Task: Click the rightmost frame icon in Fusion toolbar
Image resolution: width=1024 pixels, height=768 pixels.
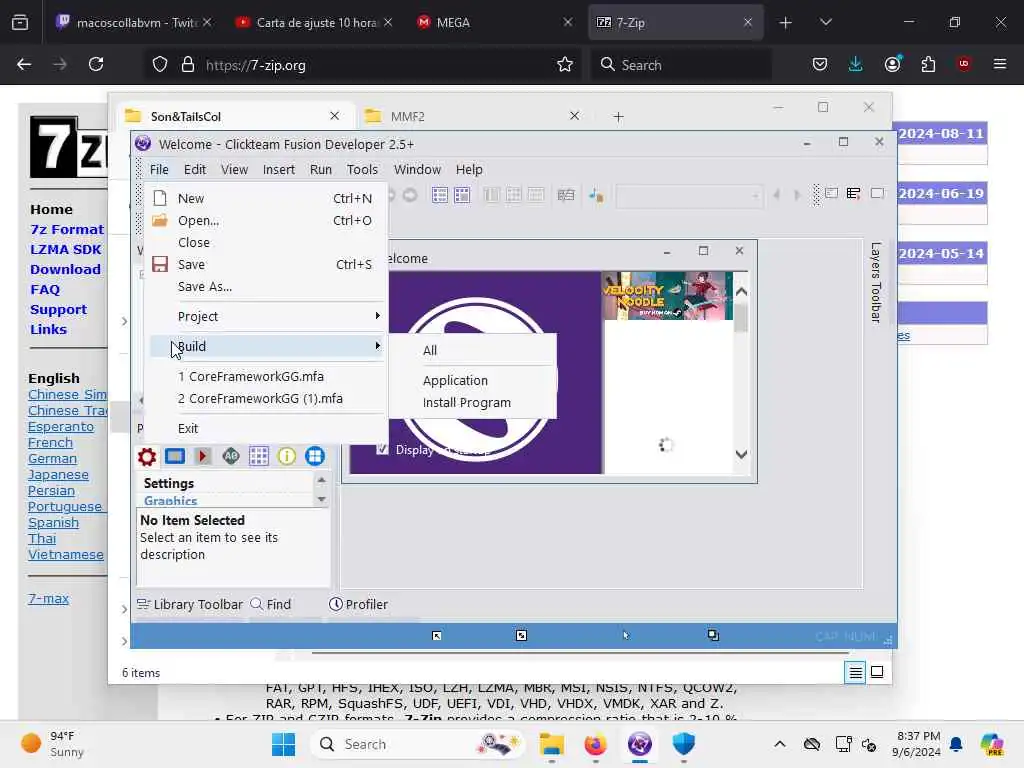Action: (x=877, y=193)
